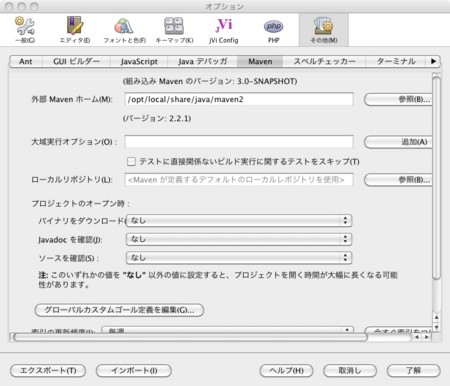Open the ソースを確認 dropdown
Viewport: 450px width, 386px height.
pyautogui.click(x=239, y=258)
